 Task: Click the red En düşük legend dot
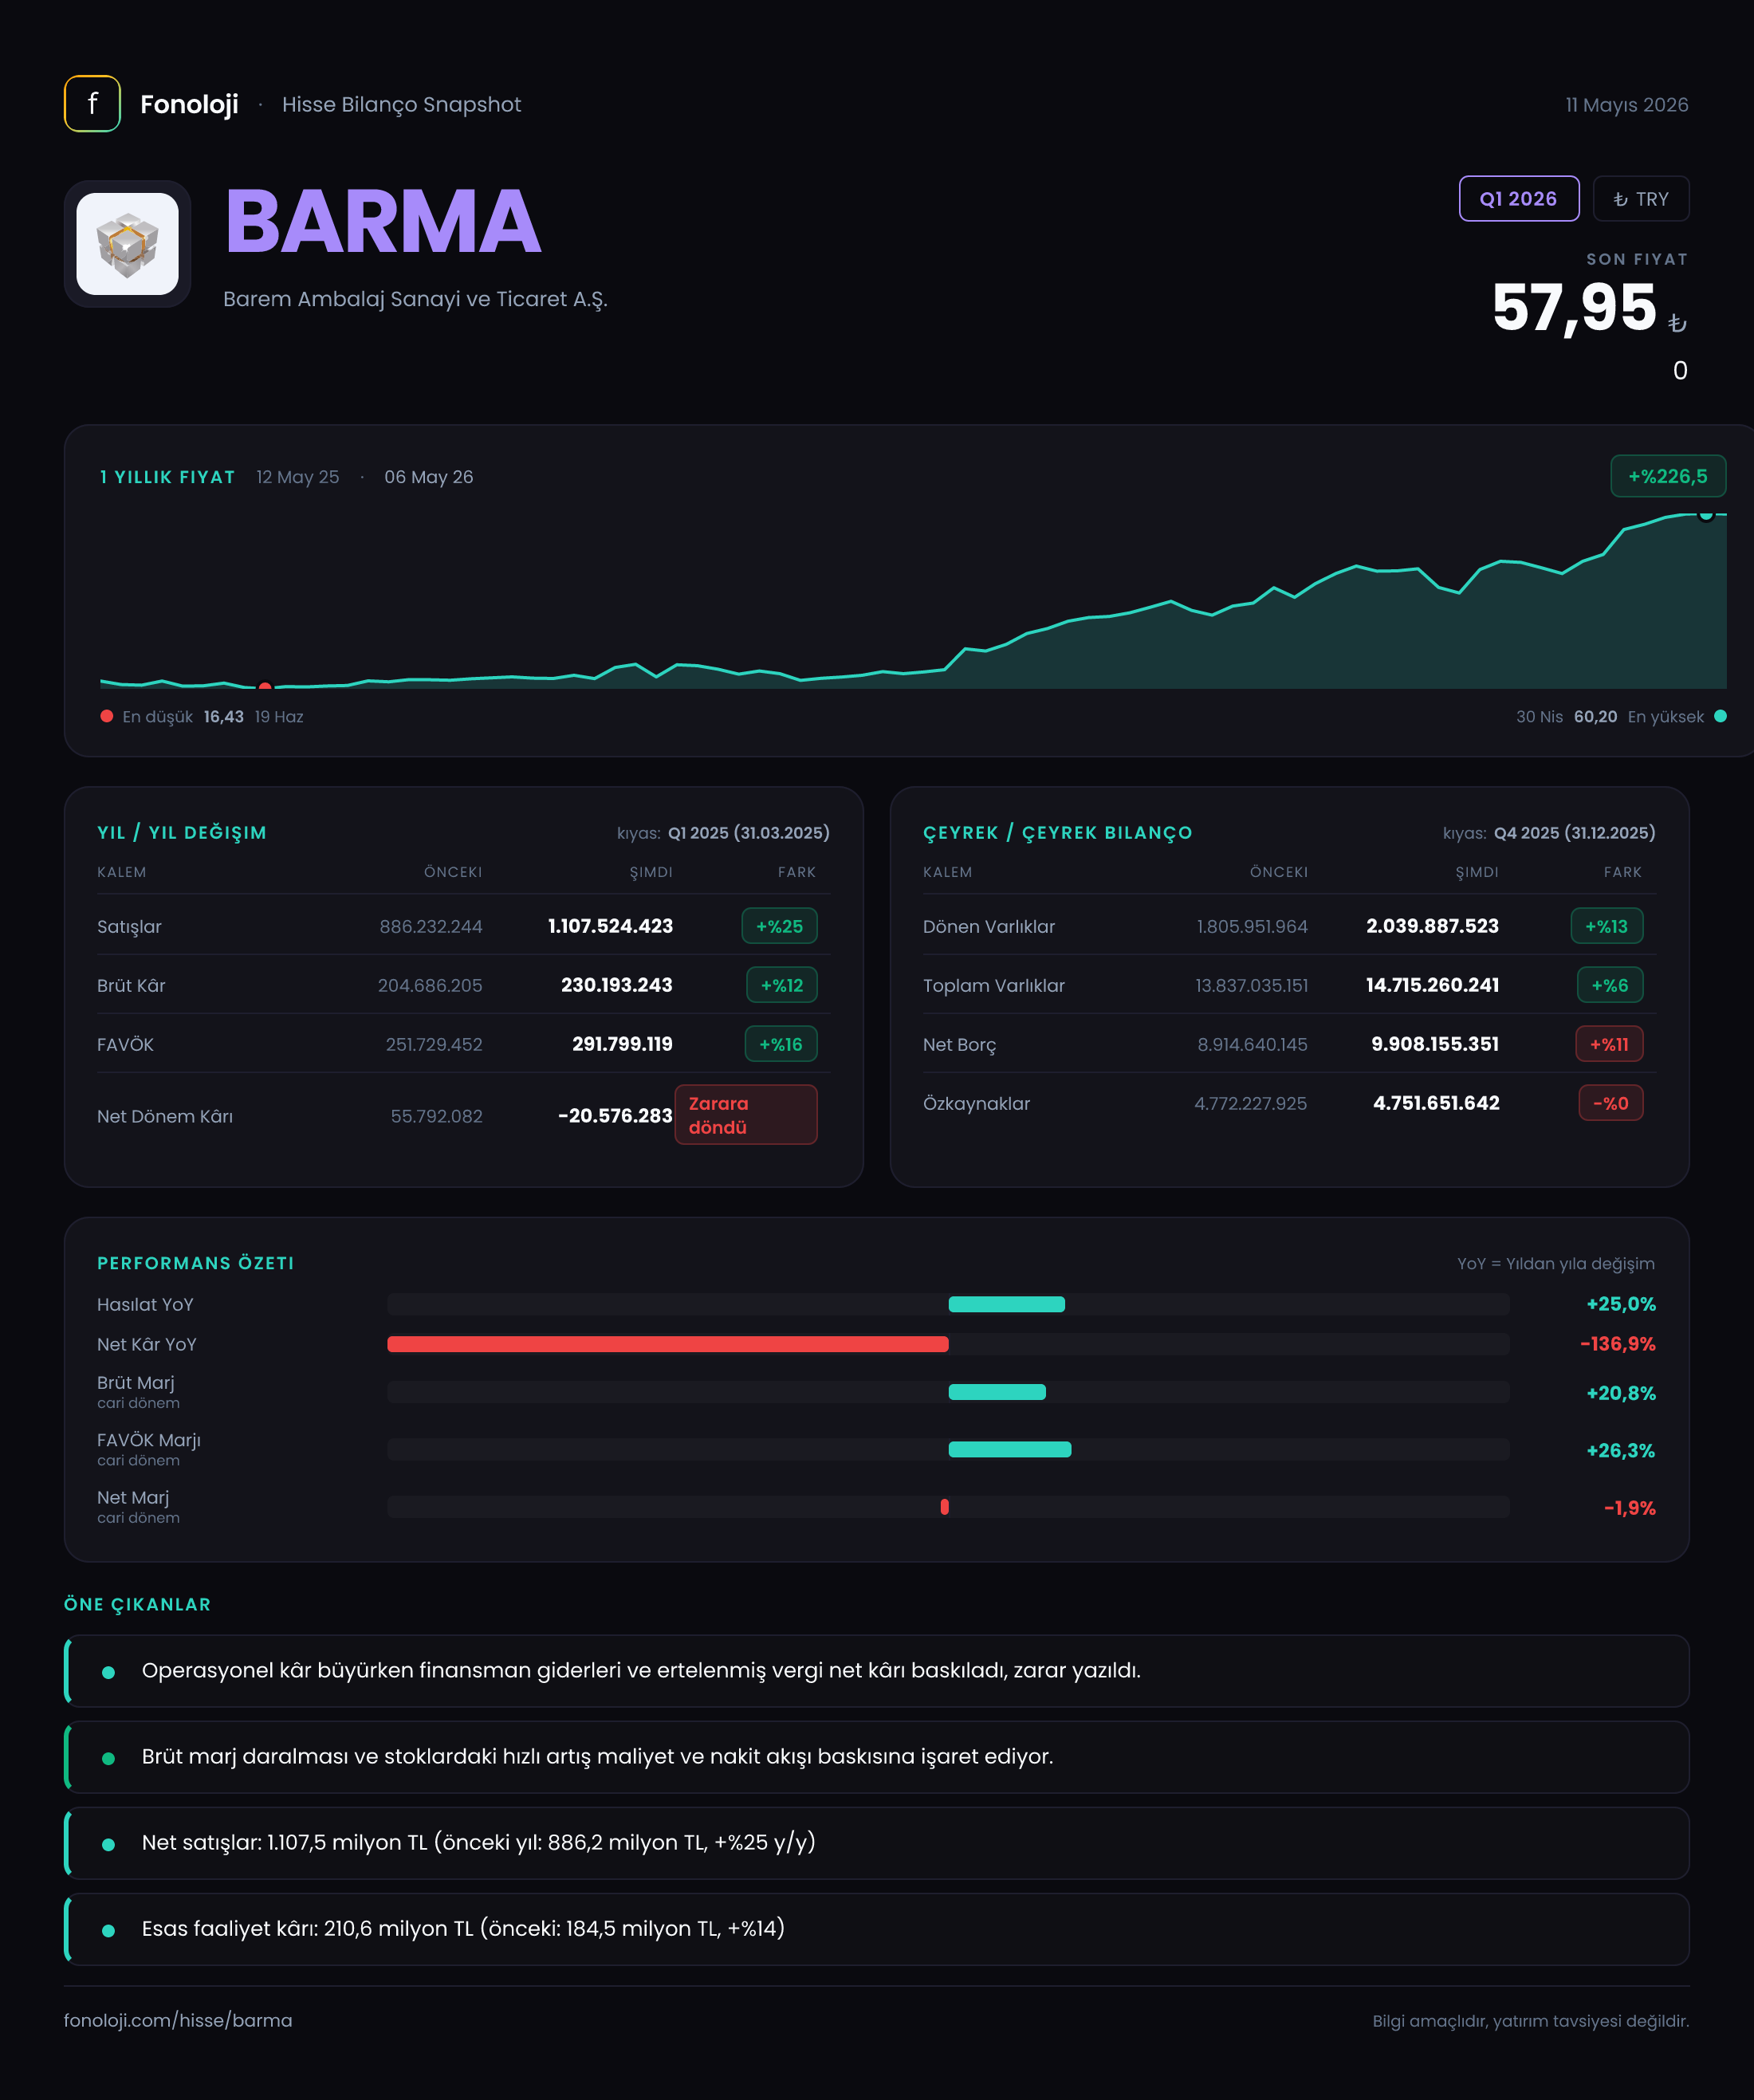pos(107,716)
